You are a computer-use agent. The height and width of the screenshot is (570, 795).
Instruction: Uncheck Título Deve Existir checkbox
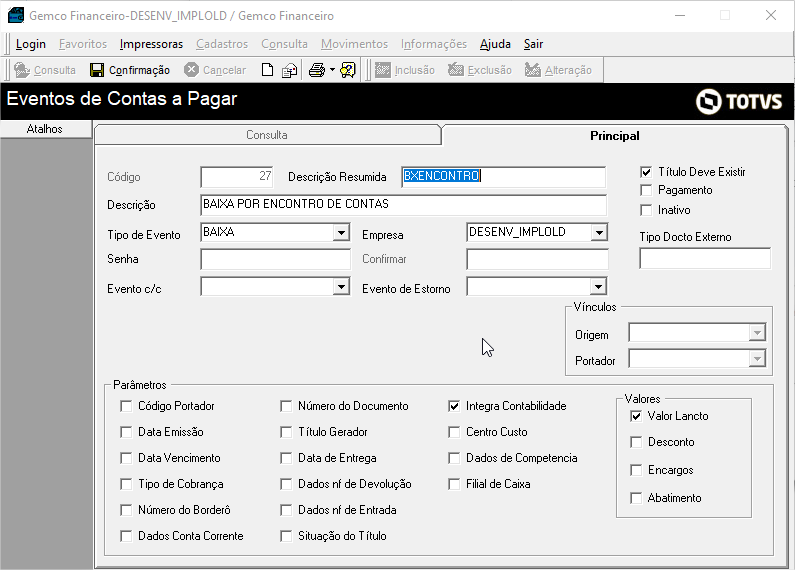[x=646, y=172]
